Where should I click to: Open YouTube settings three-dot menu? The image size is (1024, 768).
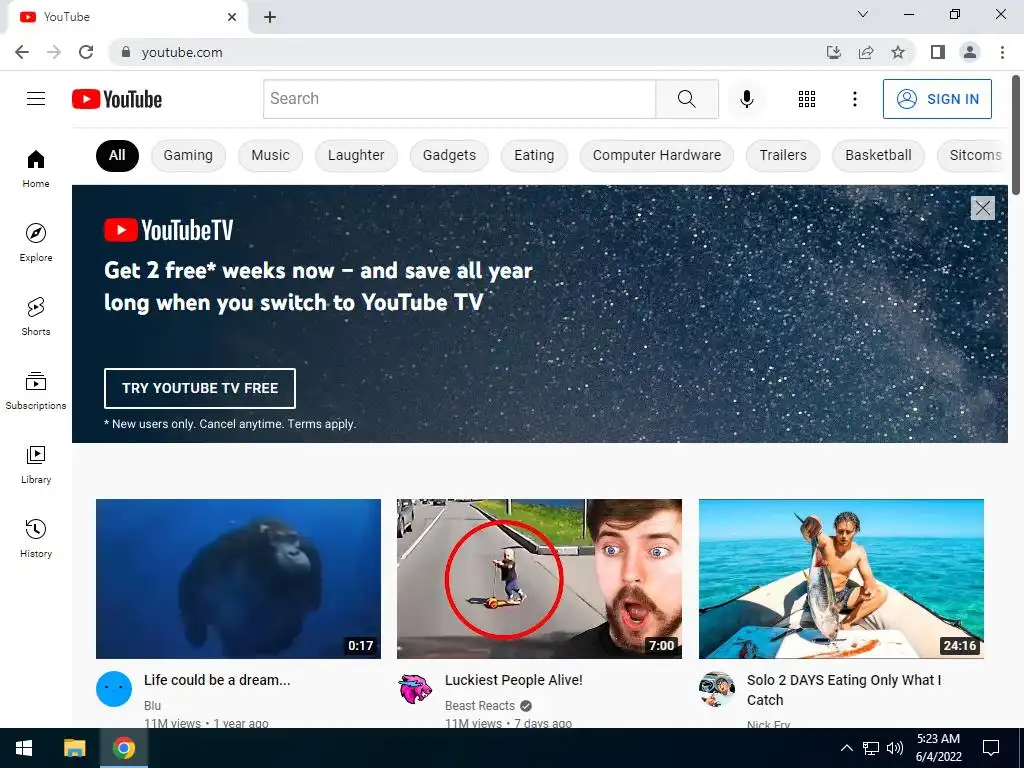(854, 99)
